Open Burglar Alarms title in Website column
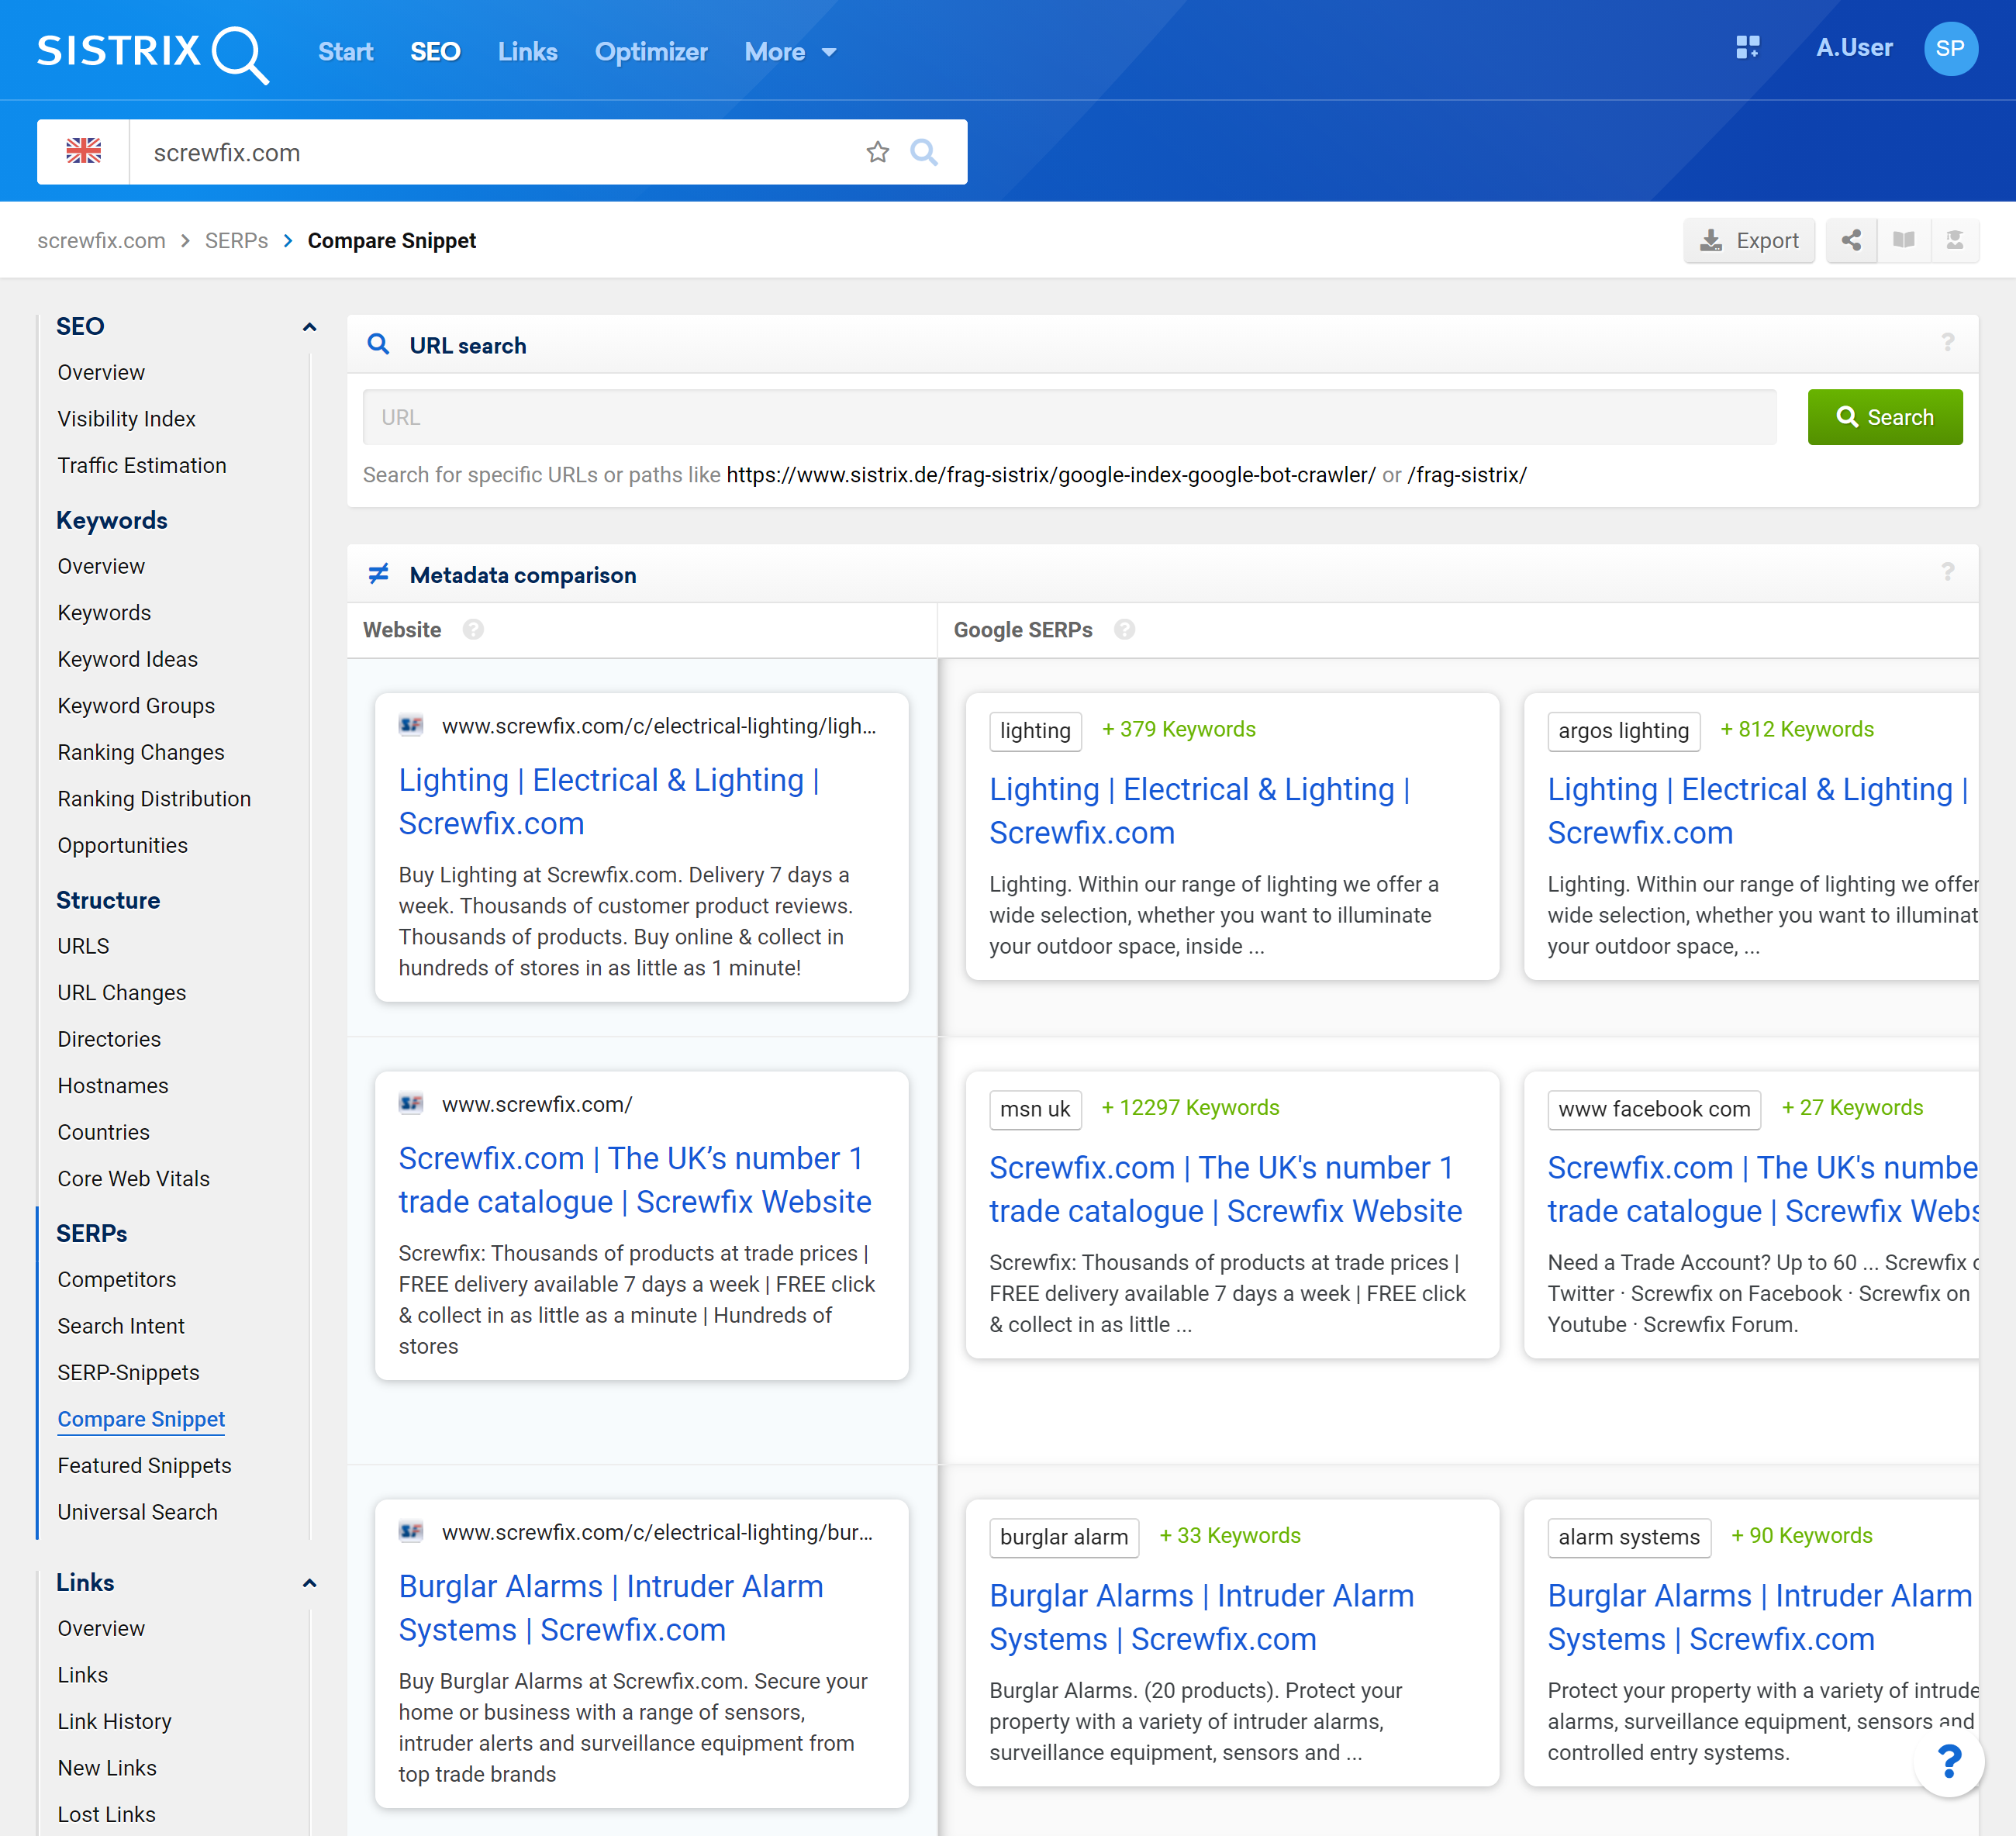Viewport: 2016px width, 1836px height. click(610, 1608)
